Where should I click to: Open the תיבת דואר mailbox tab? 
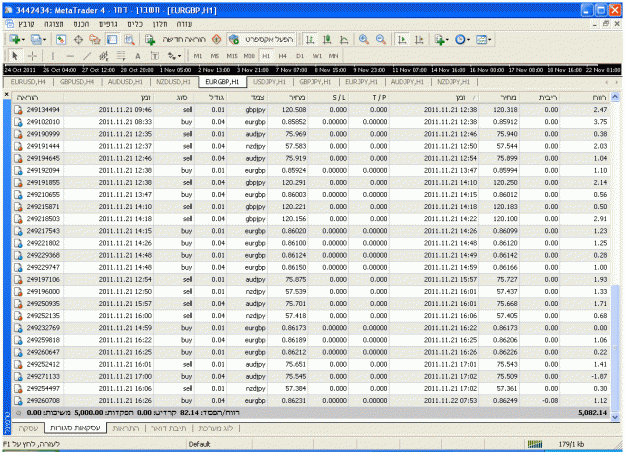click(x=169, y=428)
